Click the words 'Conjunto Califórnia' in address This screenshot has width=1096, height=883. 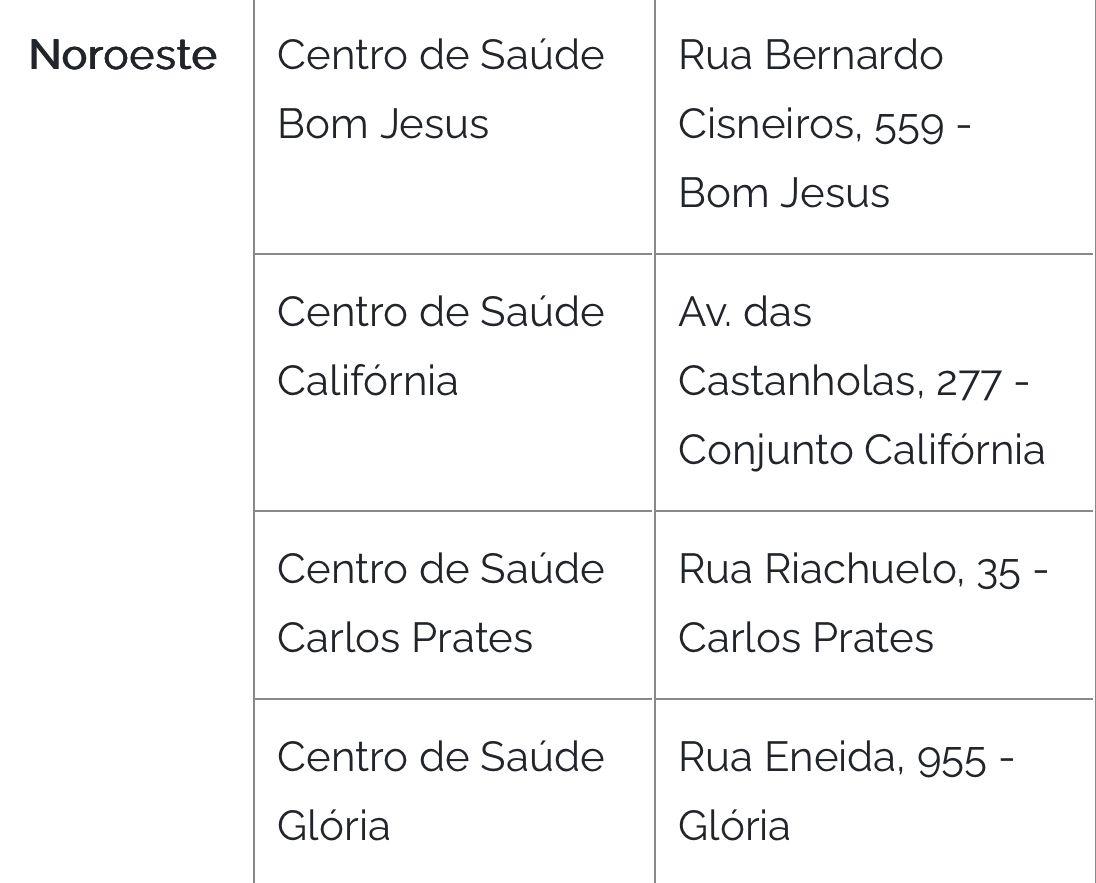pyautogui.click(x=861, y=451)
